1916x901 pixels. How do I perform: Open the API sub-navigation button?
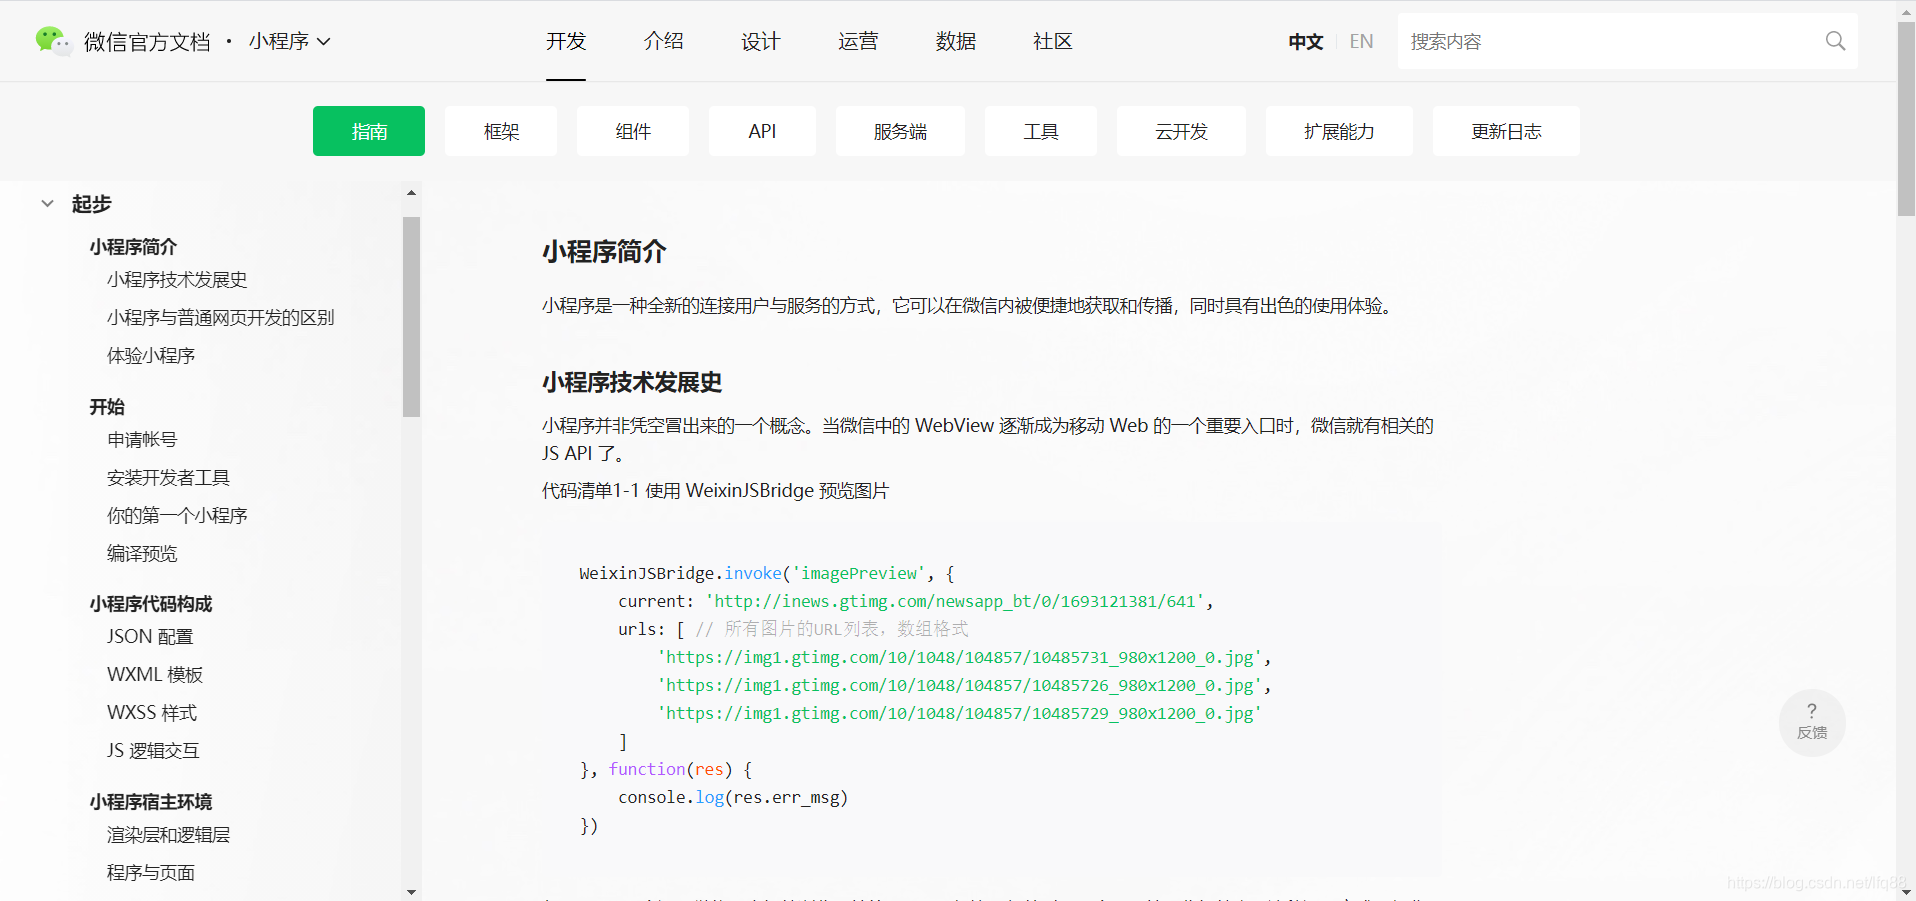point(762,131)
